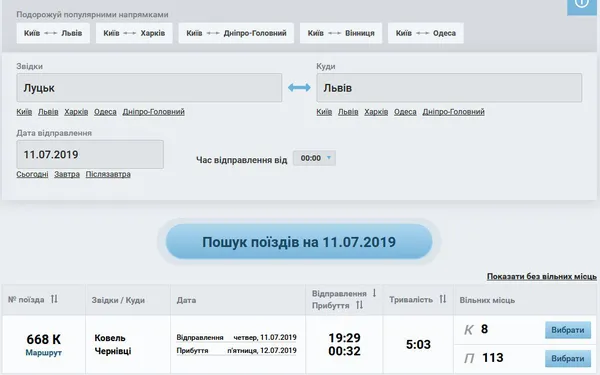Screen dimensions: 600x375
Task: Open departure date field 11.07.2019
Action: pos(90,154)
